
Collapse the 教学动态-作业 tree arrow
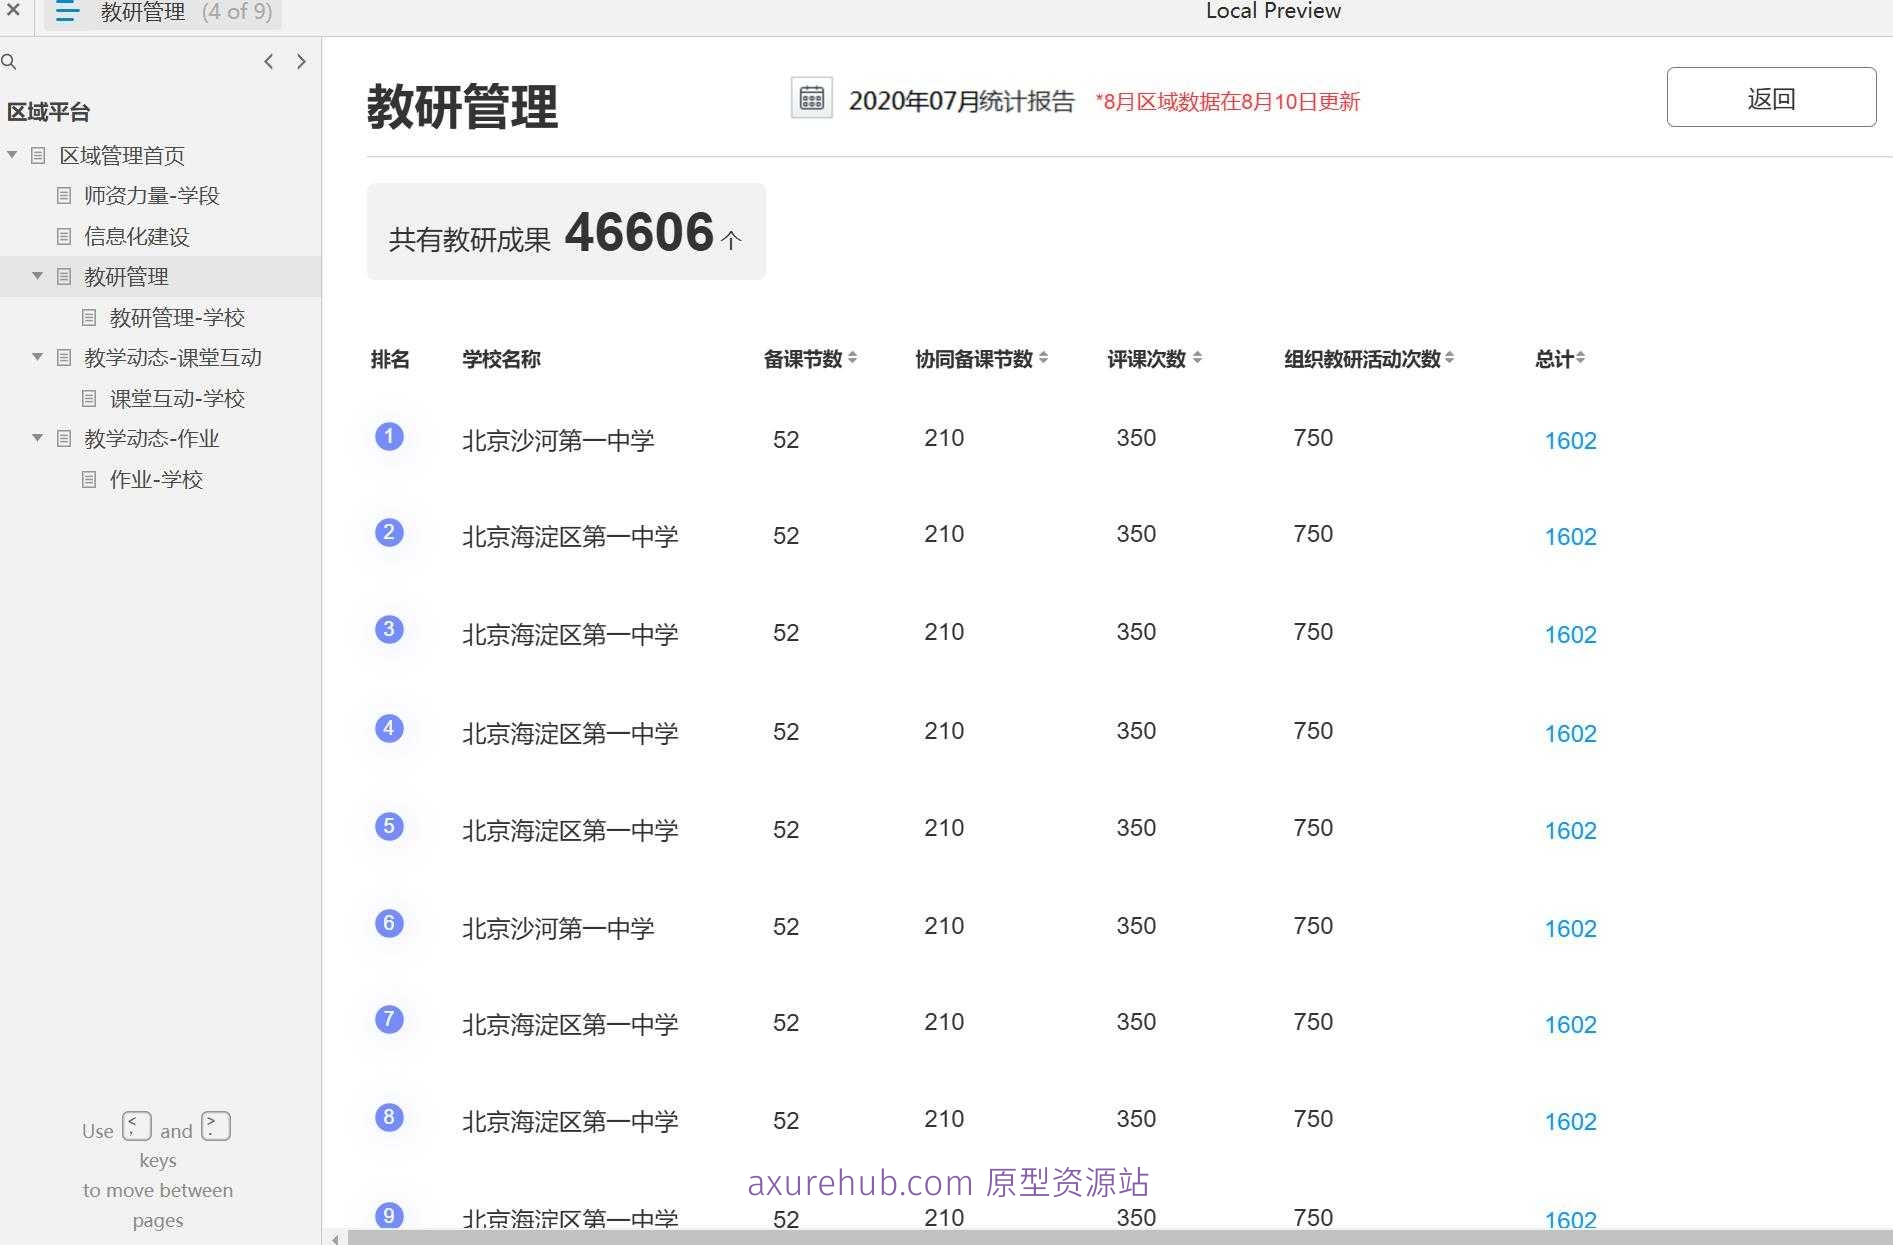point(37,438)
